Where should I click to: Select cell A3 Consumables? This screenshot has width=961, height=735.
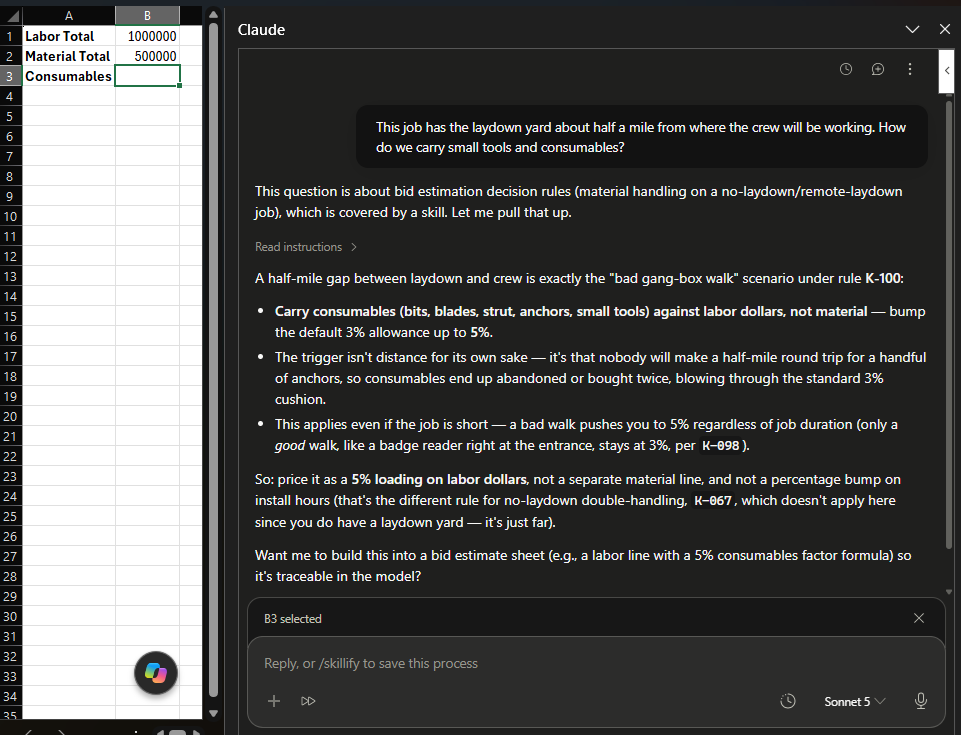point(69,76)
